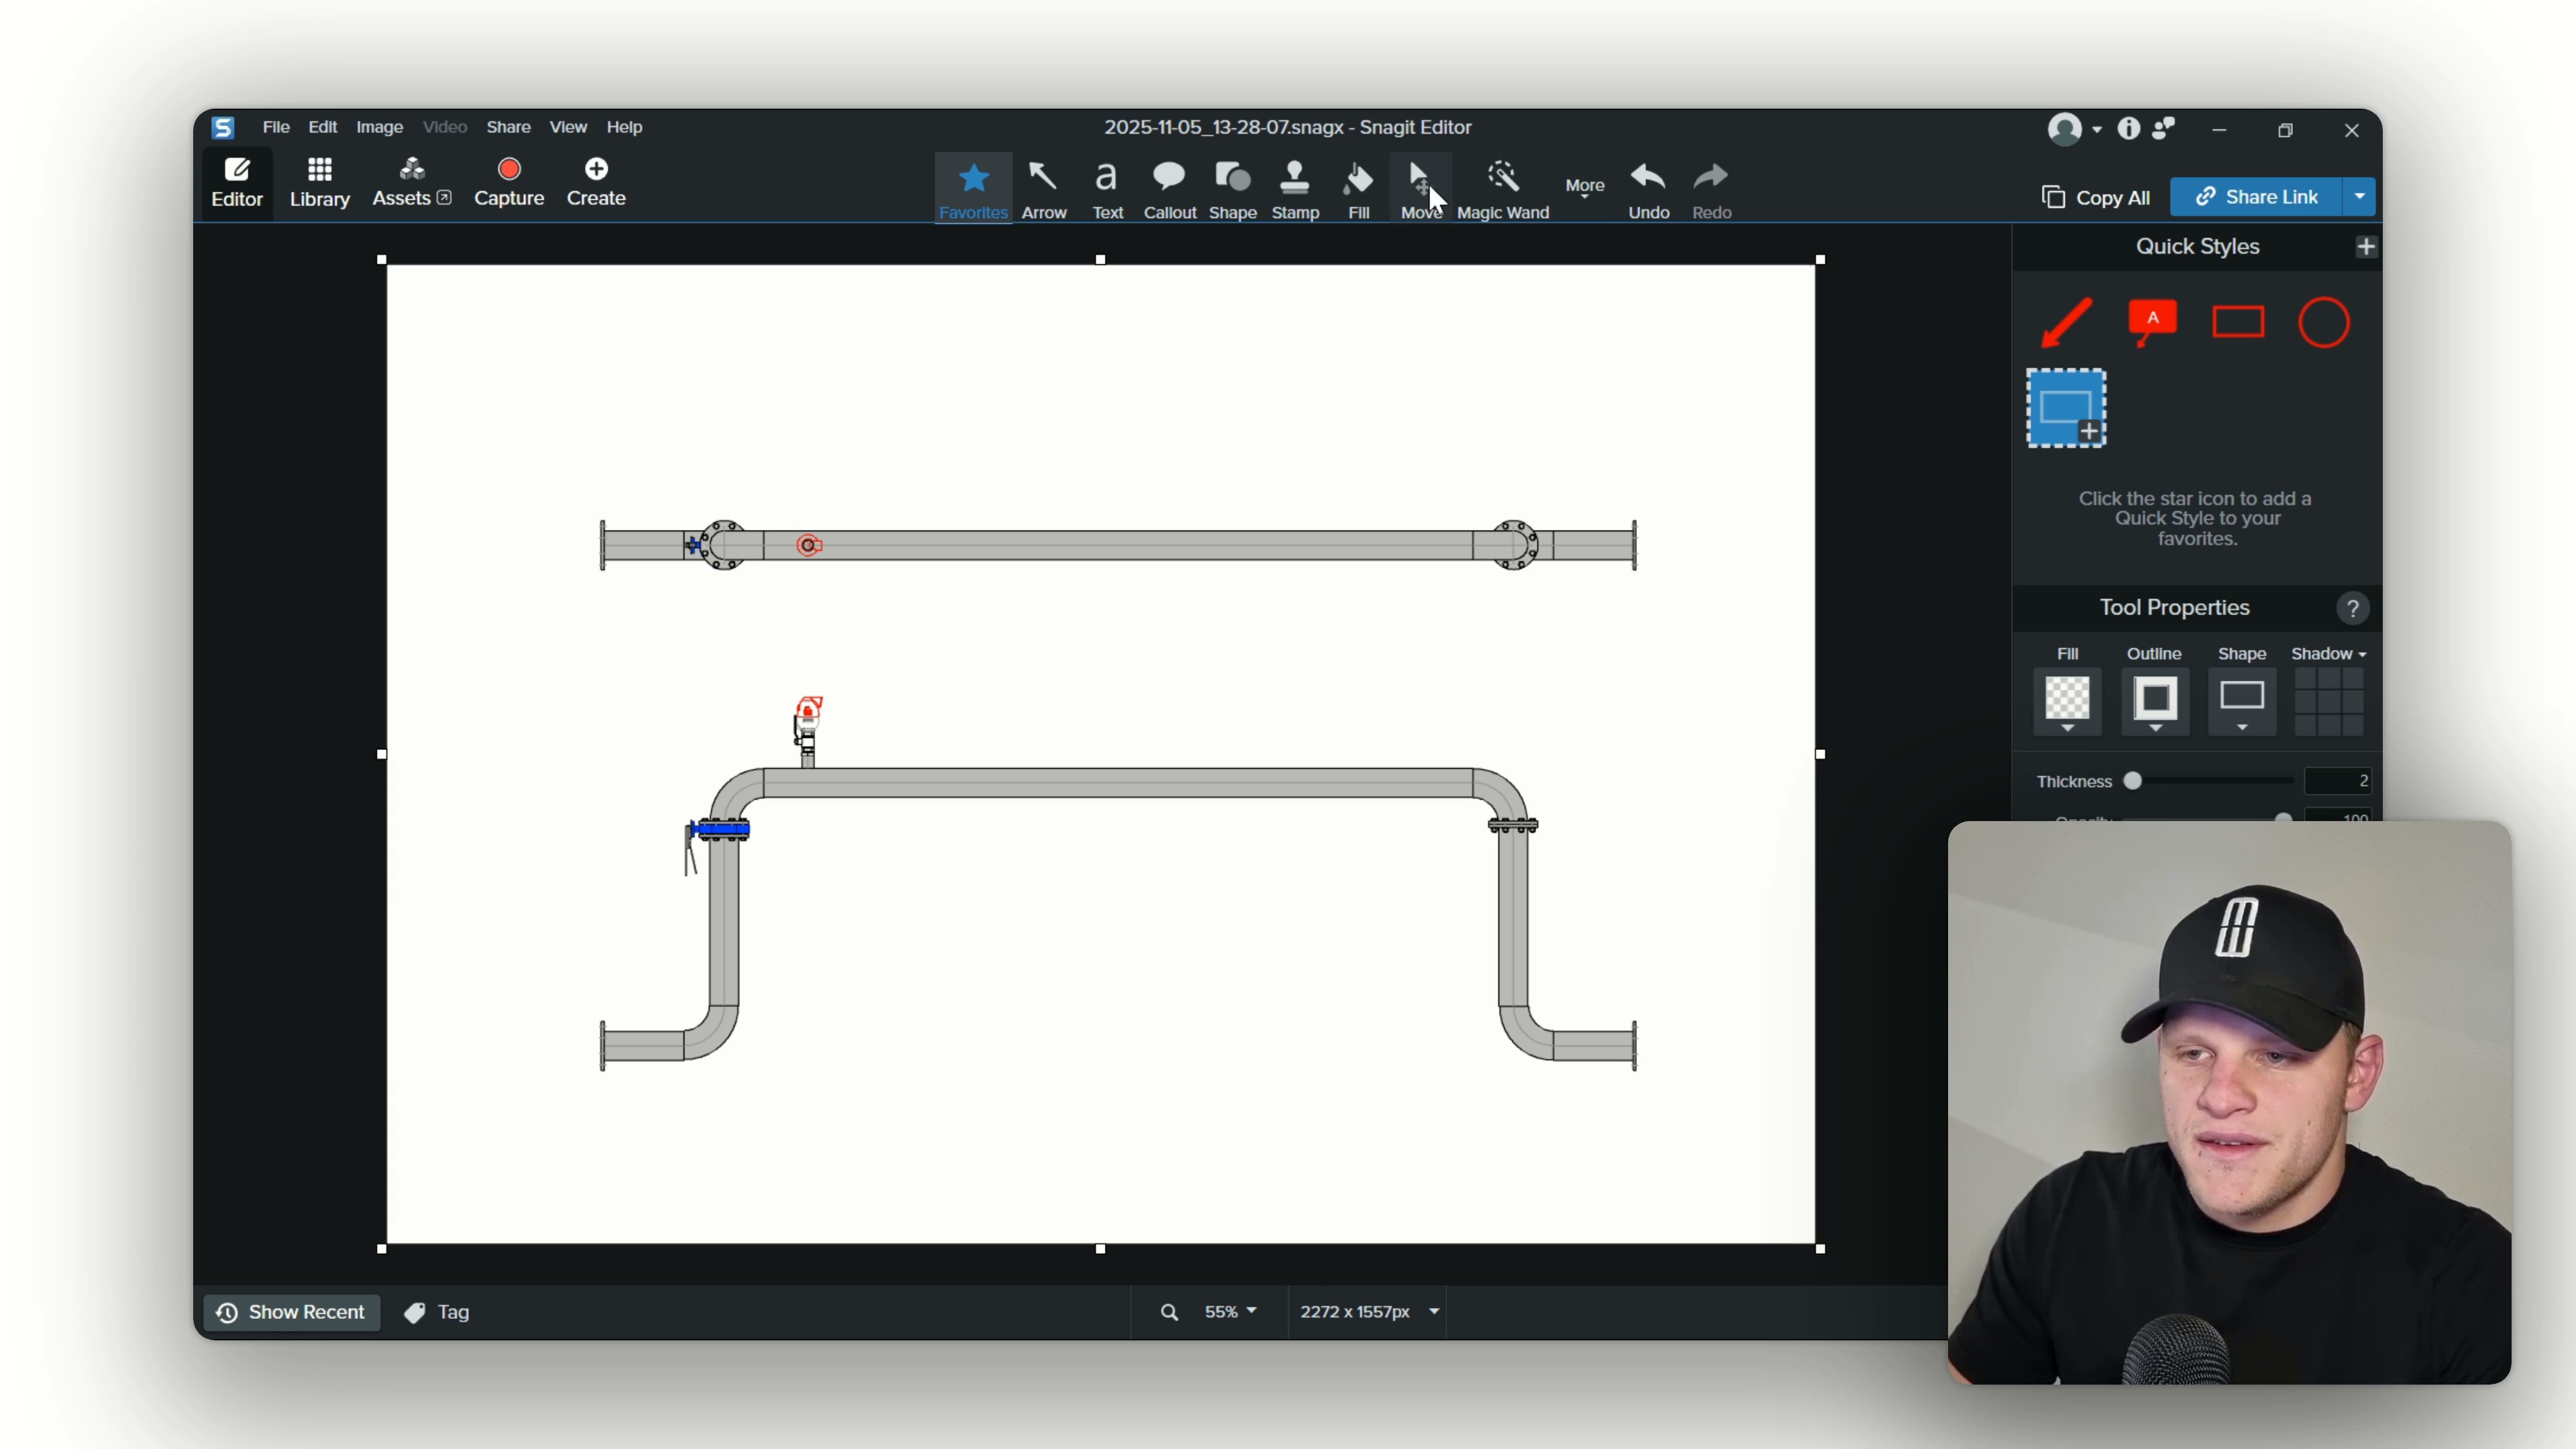Open the Library view
This screenshot has height=1449, width=2576.
(x=319, y=182)
